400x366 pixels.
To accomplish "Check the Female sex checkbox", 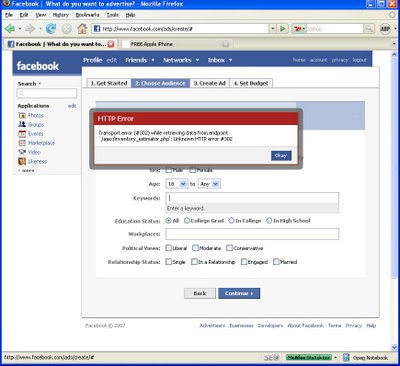I will click(192, 170).
